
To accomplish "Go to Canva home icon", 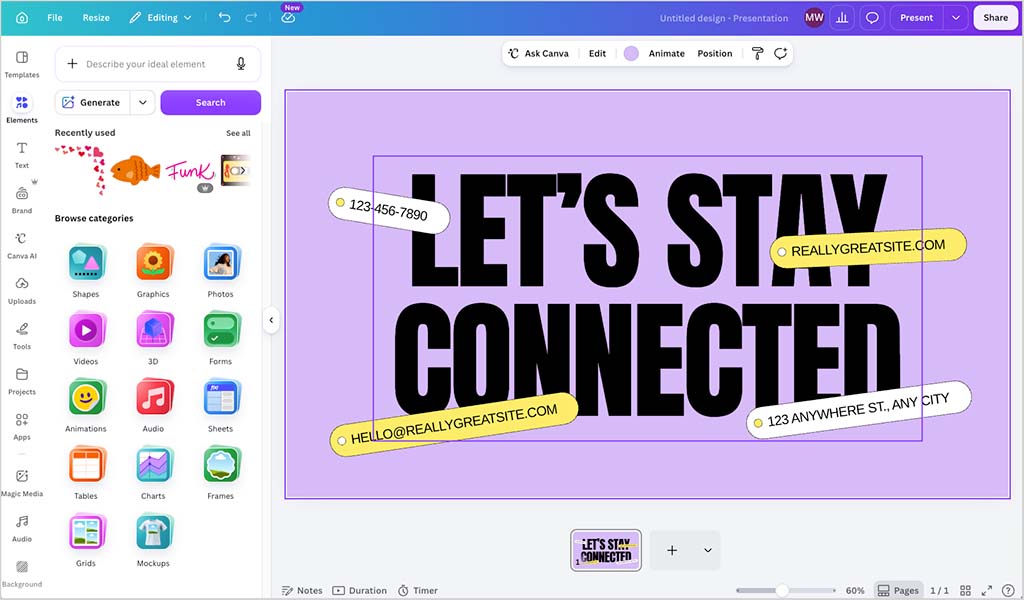I will [x=22, y=18].
